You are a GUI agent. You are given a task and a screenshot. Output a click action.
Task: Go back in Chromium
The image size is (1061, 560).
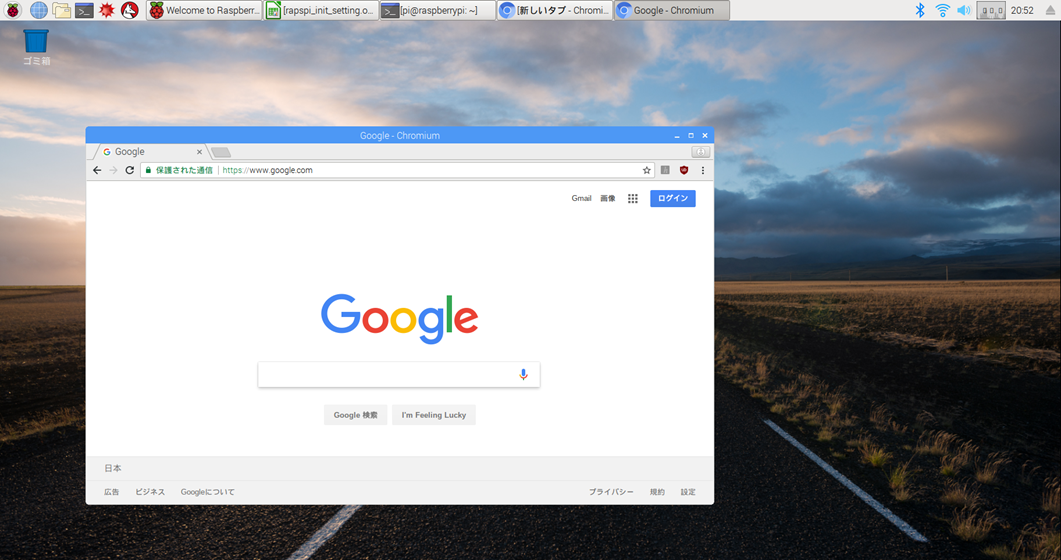(97, 170)
